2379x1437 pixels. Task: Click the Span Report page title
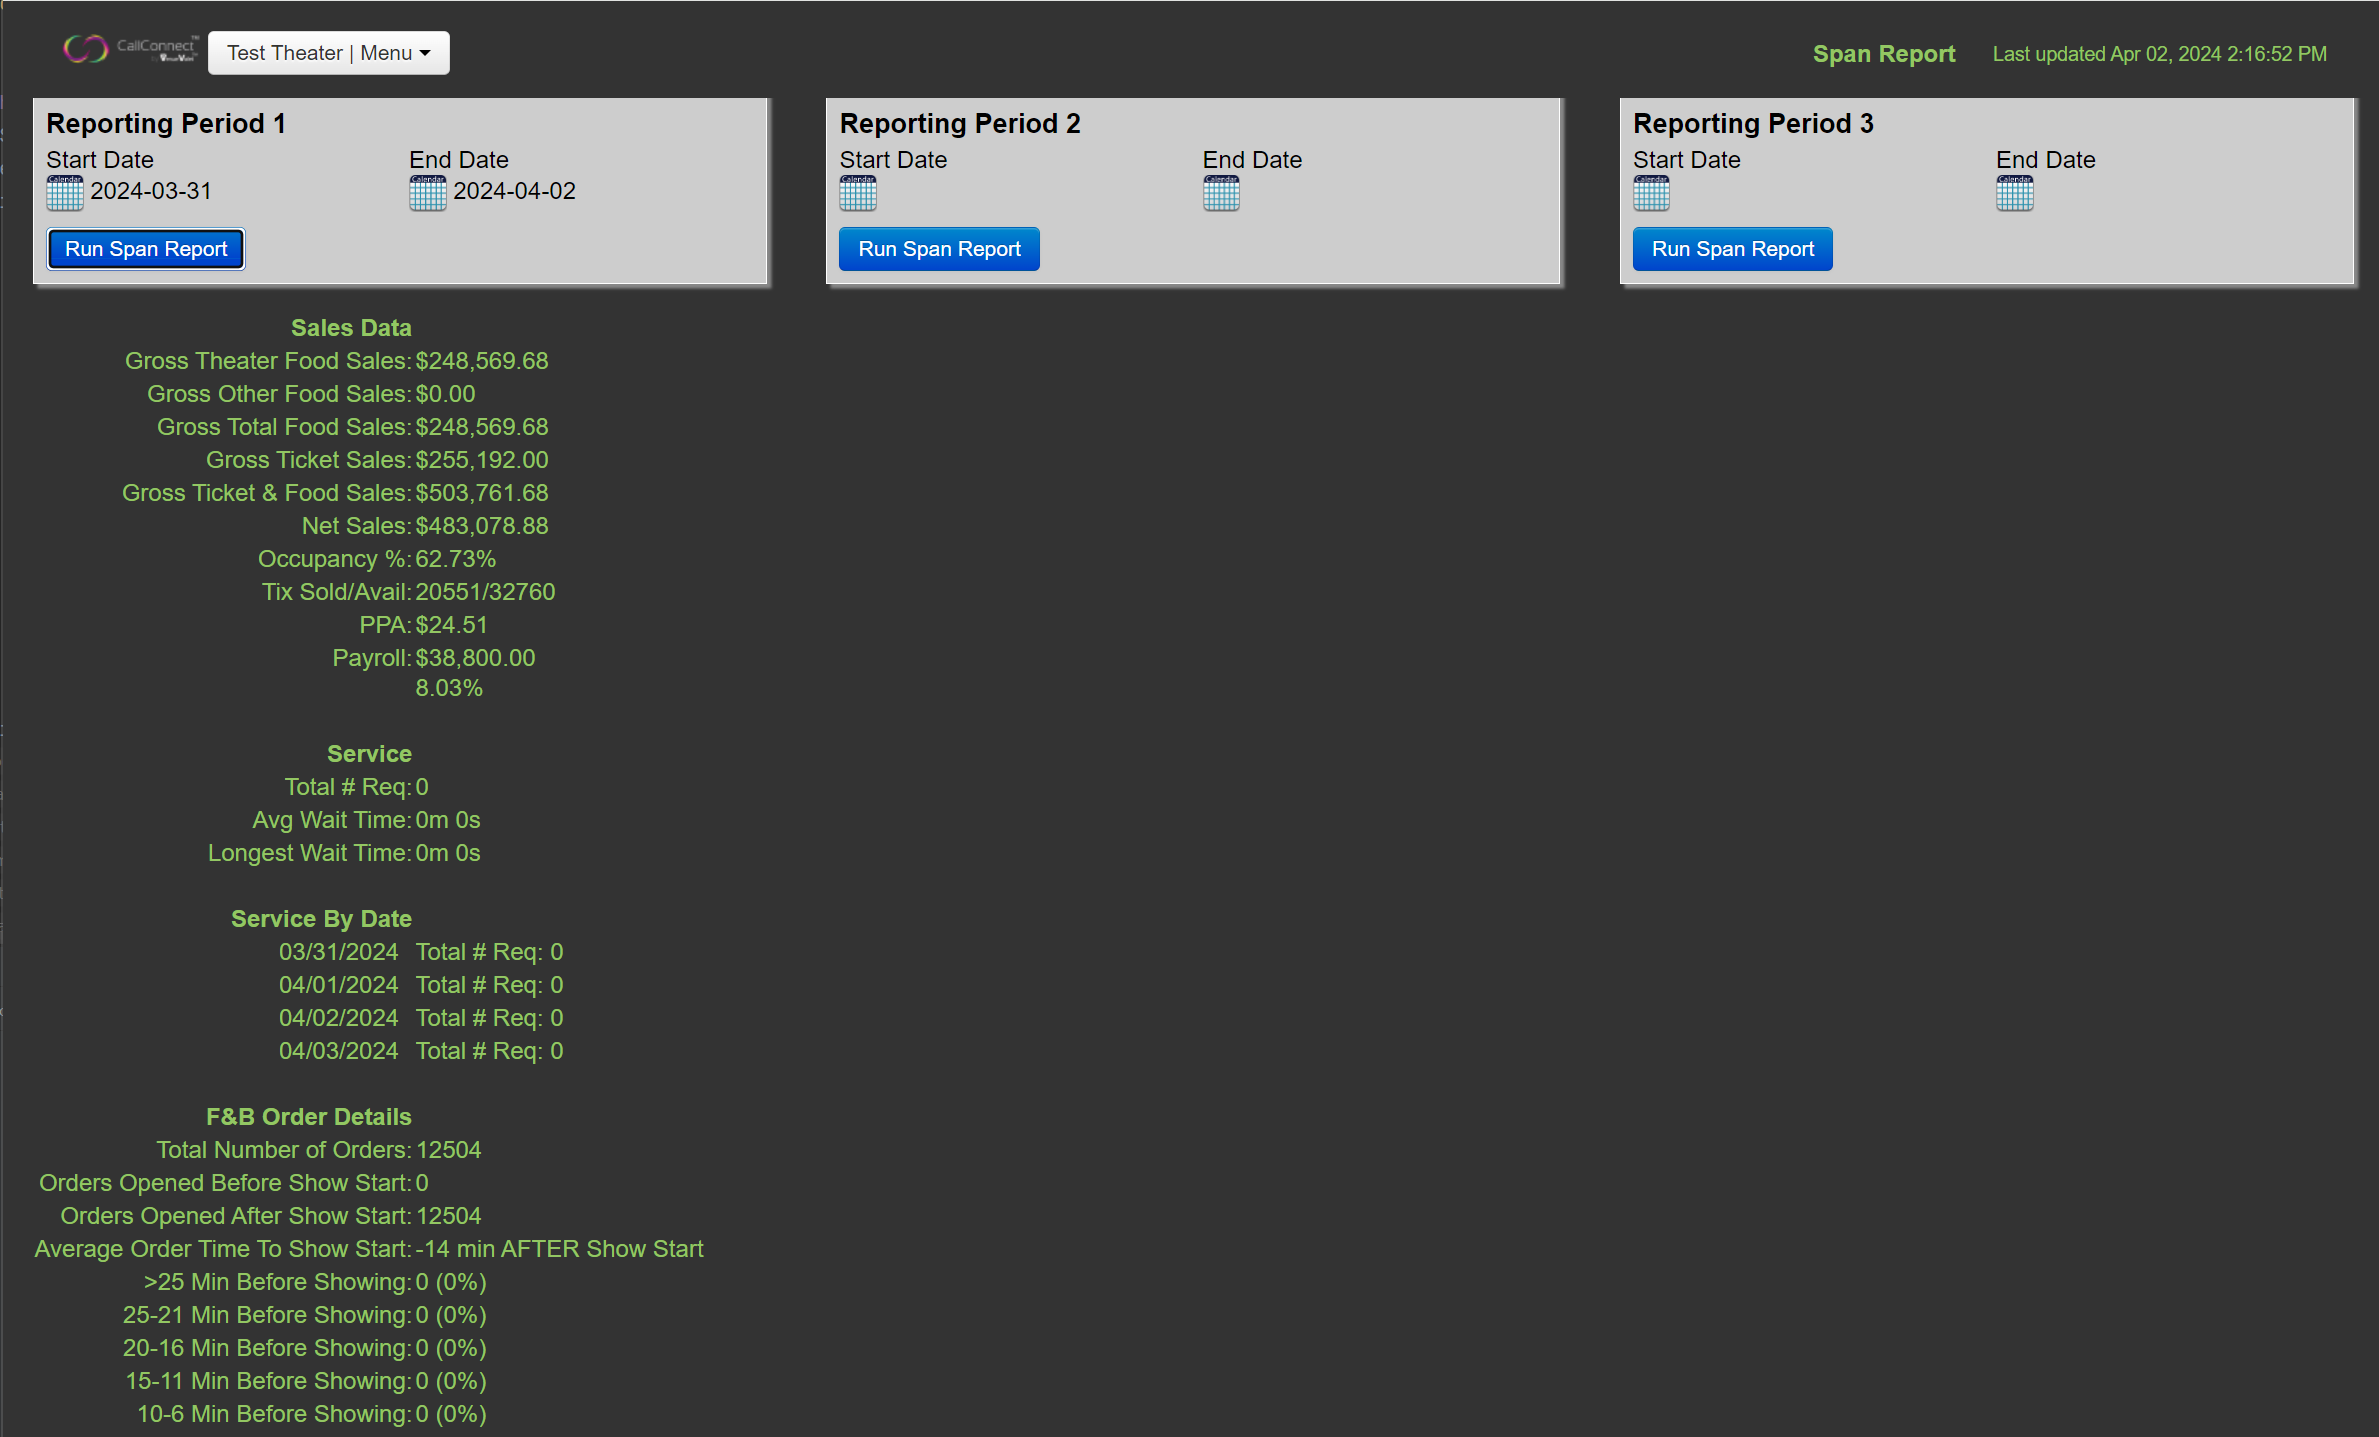1883,54
